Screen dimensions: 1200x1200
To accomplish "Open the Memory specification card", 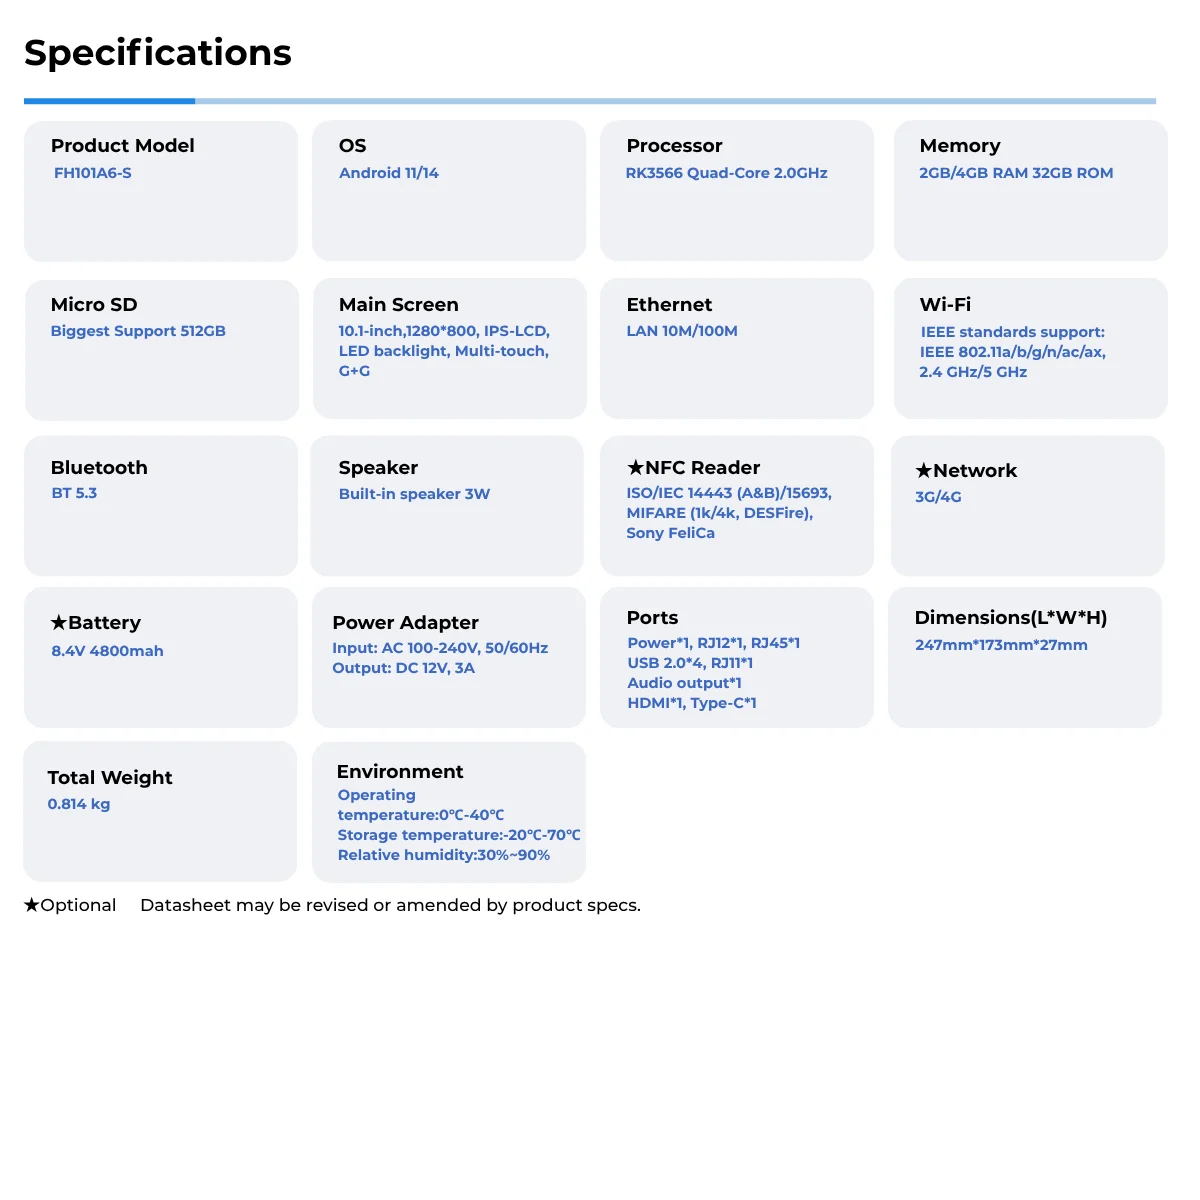I will [1031, 191].
